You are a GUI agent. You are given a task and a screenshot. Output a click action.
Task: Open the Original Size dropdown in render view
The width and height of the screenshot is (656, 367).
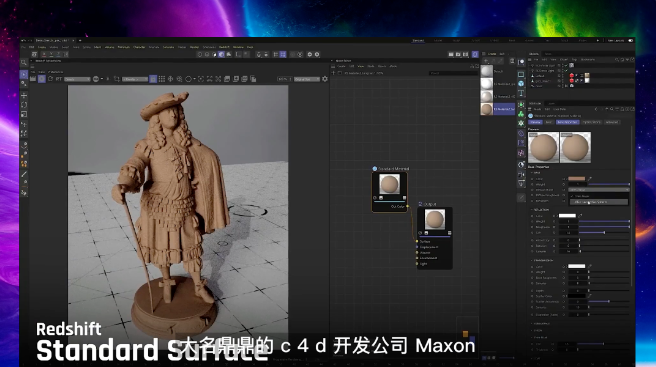click(307, 79)
